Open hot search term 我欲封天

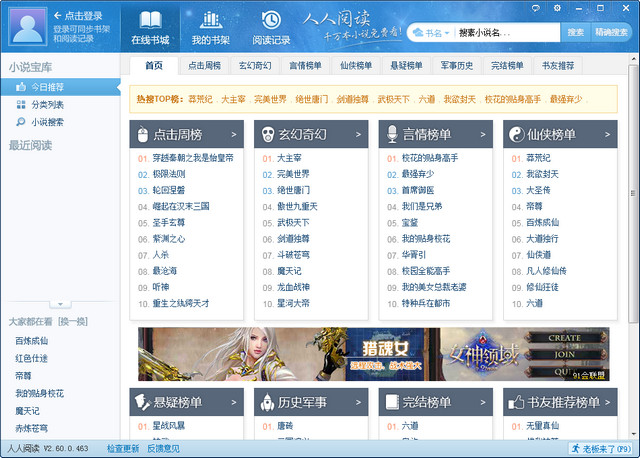(460, 99)
